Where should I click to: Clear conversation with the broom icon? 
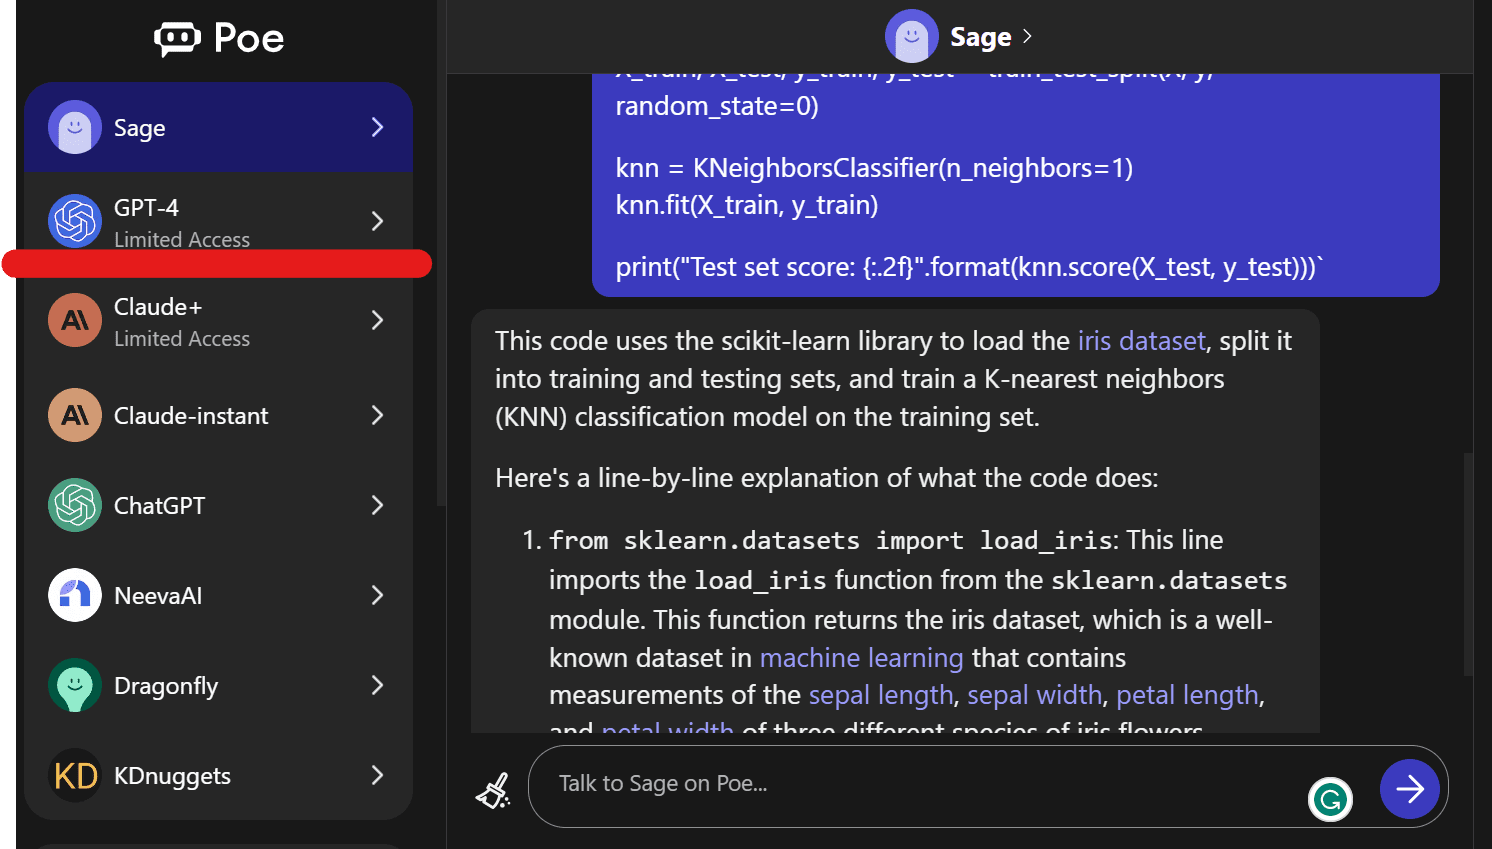click(x=493, y=790)
